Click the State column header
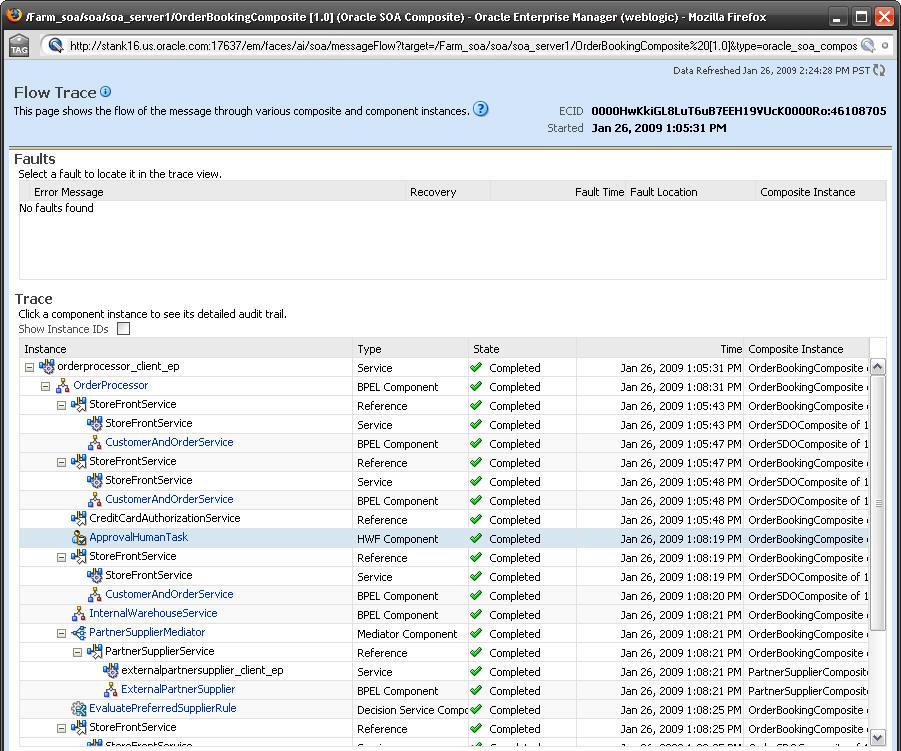The width and height of the screenshot is (901, 751). [522, 348]
